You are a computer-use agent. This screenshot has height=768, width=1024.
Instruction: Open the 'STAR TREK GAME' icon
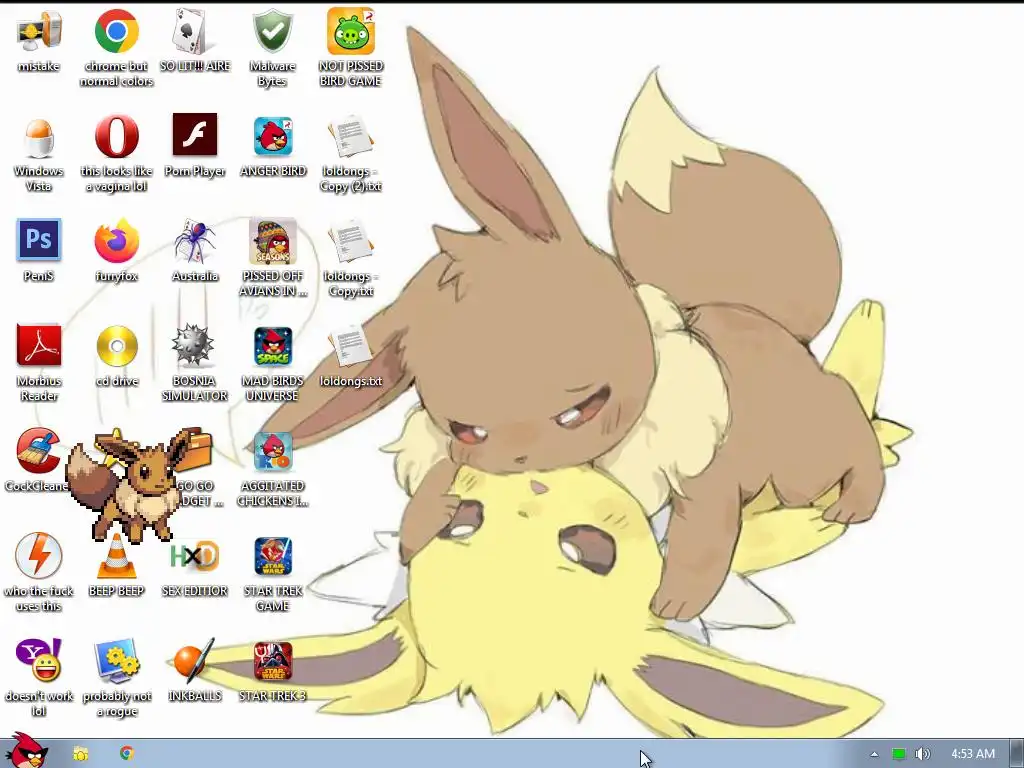[273, 556]
